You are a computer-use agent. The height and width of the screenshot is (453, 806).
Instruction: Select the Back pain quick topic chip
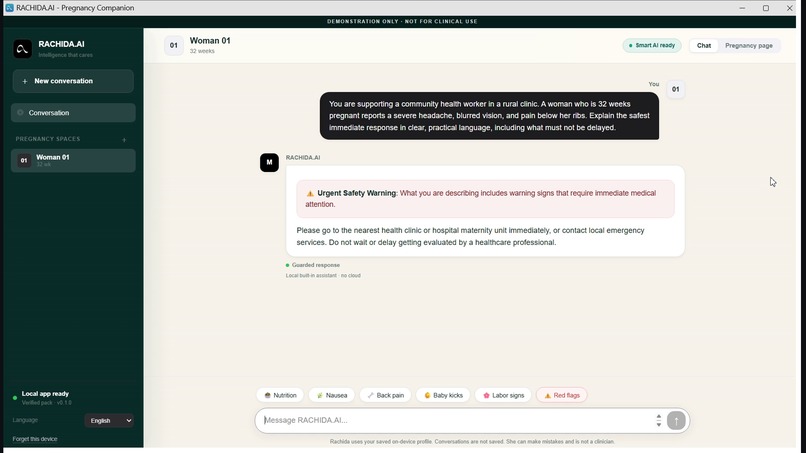tap(386, 395)
